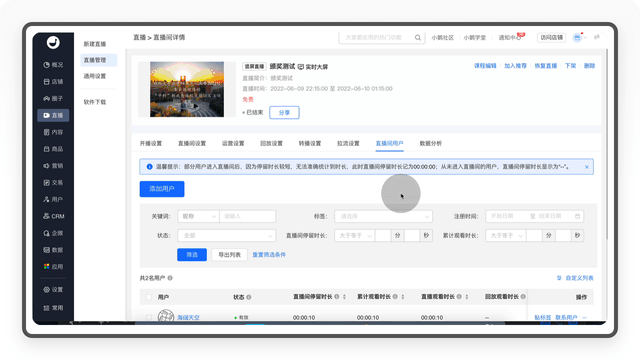Click the 自定义列表 customize list icon

(559, 278)
